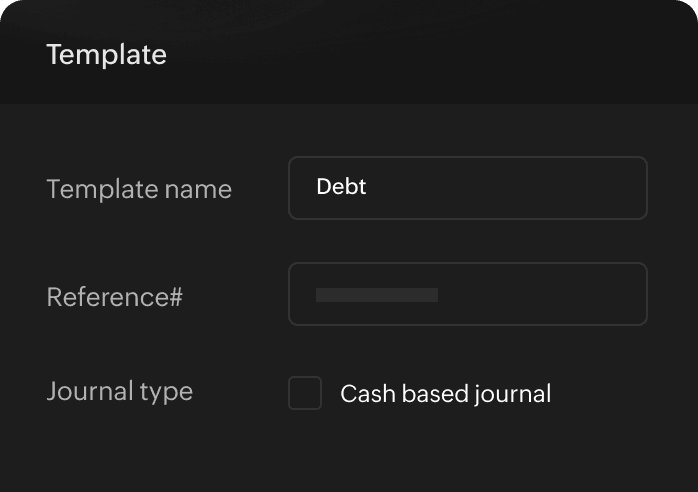This screenshot has height=492, width=698.
Task: Click the "Debt" text in Template name
Action: 341,187
